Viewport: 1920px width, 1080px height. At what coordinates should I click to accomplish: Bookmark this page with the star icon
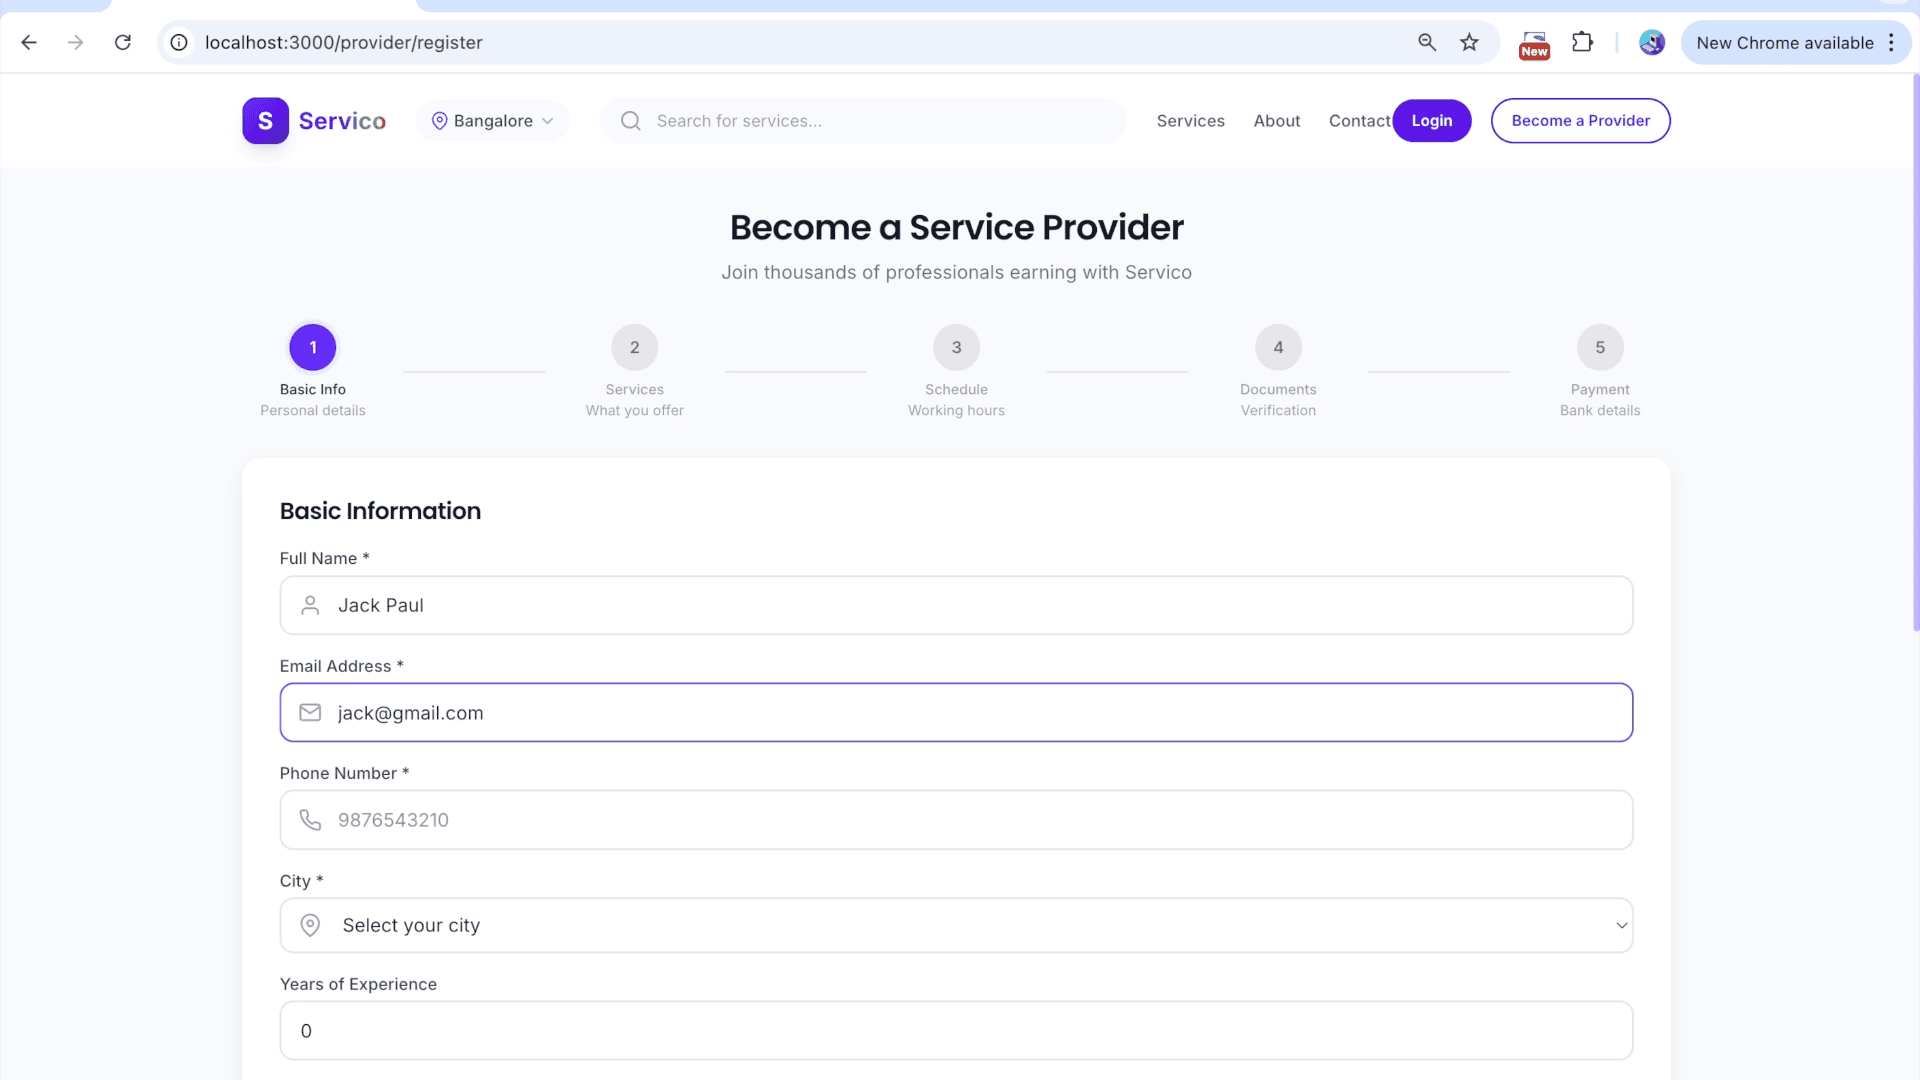click(x=1469, y=42)
